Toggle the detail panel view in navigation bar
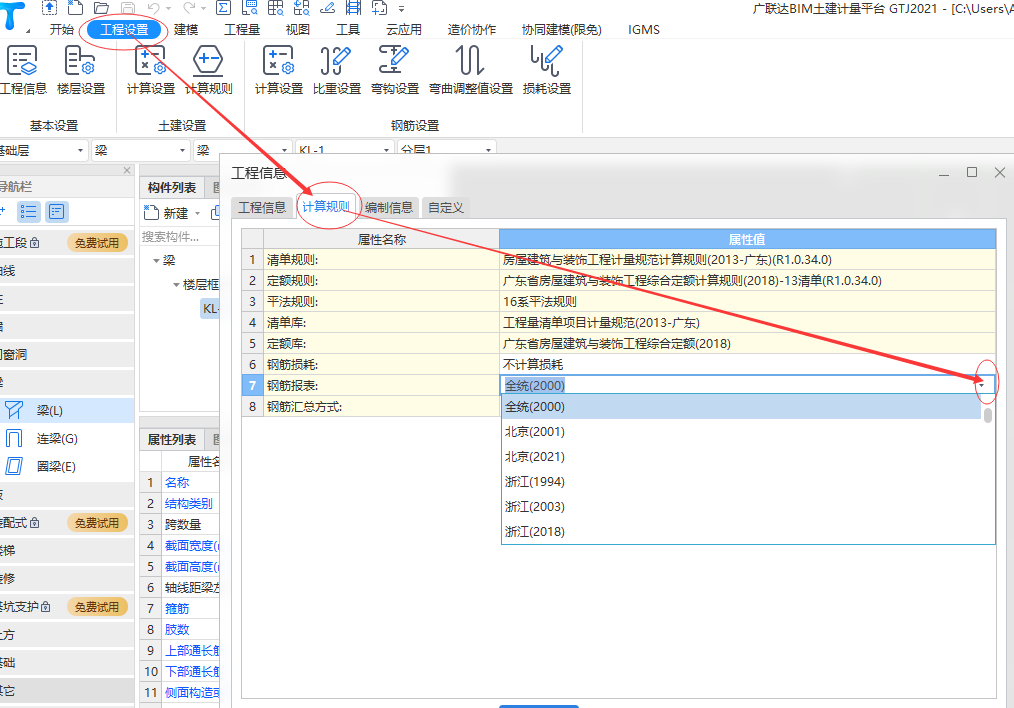 (x=57, y=211)
